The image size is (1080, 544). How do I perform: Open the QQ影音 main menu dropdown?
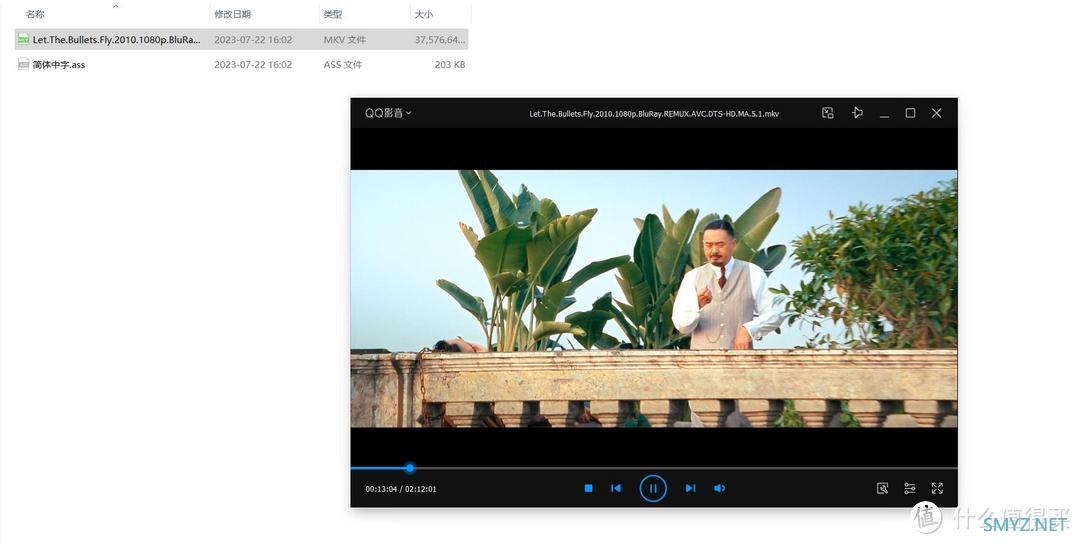coord(388,113)
